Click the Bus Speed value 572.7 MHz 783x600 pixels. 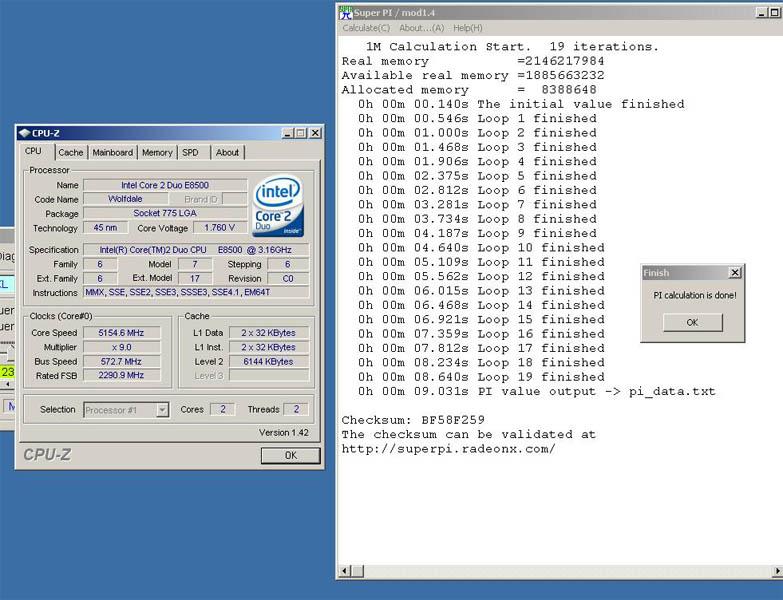tap(121, 361)
